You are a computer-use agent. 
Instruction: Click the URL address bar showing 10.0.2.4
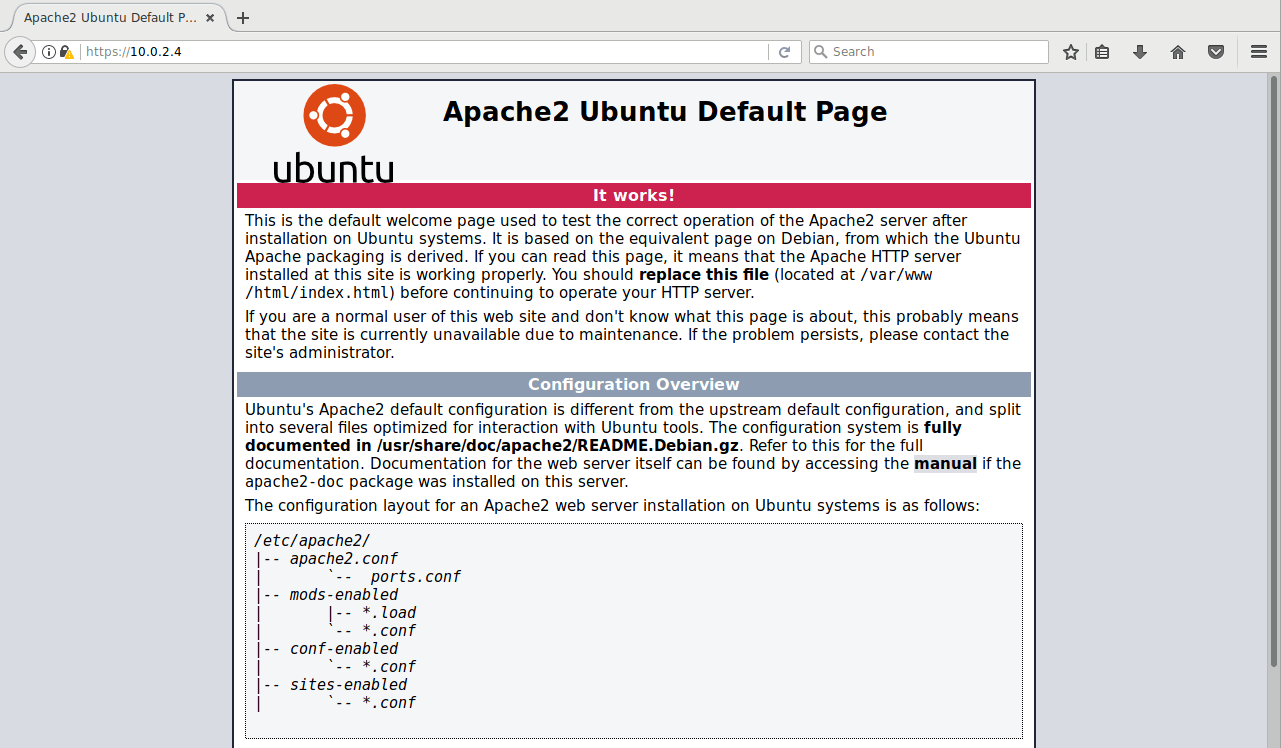click(x=420, y=52)
